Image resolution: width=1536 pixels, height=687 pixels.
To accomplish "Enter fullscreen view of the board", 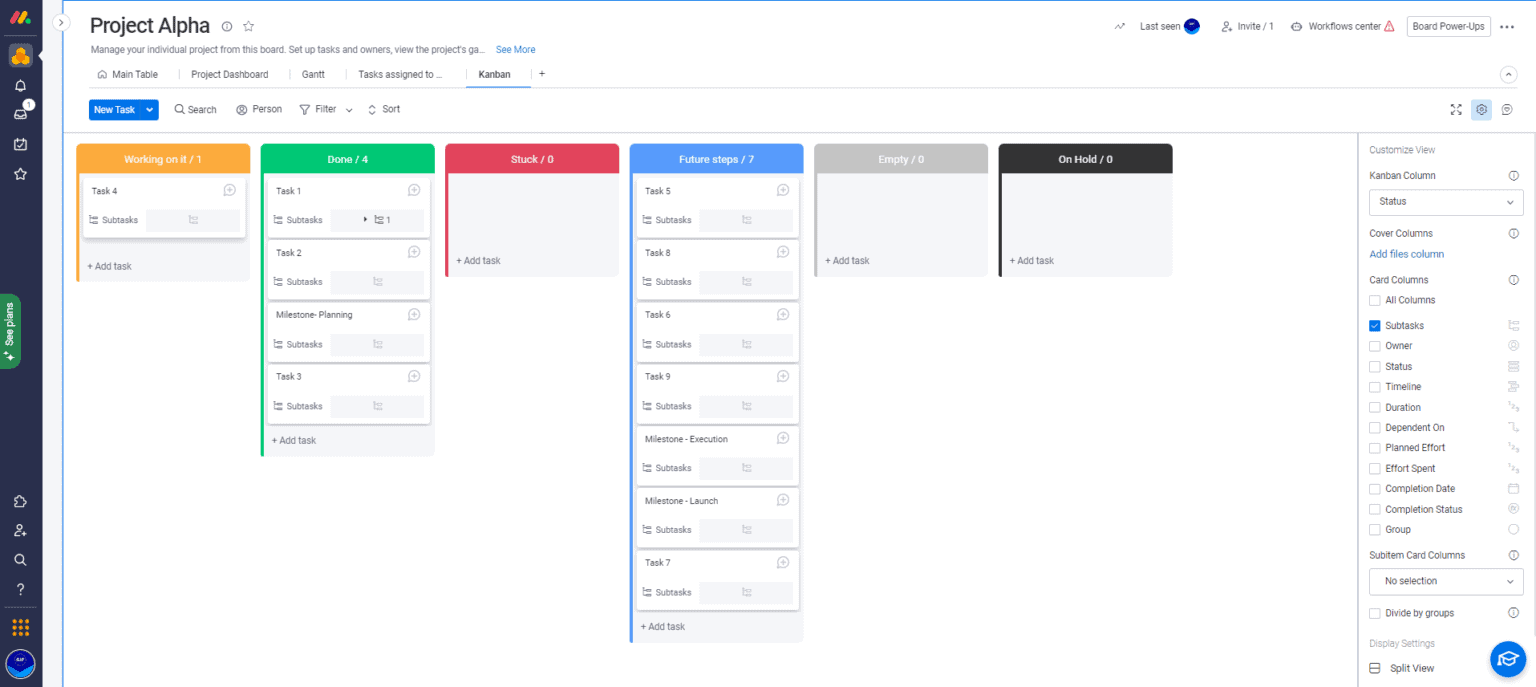I will point(1456,109).
